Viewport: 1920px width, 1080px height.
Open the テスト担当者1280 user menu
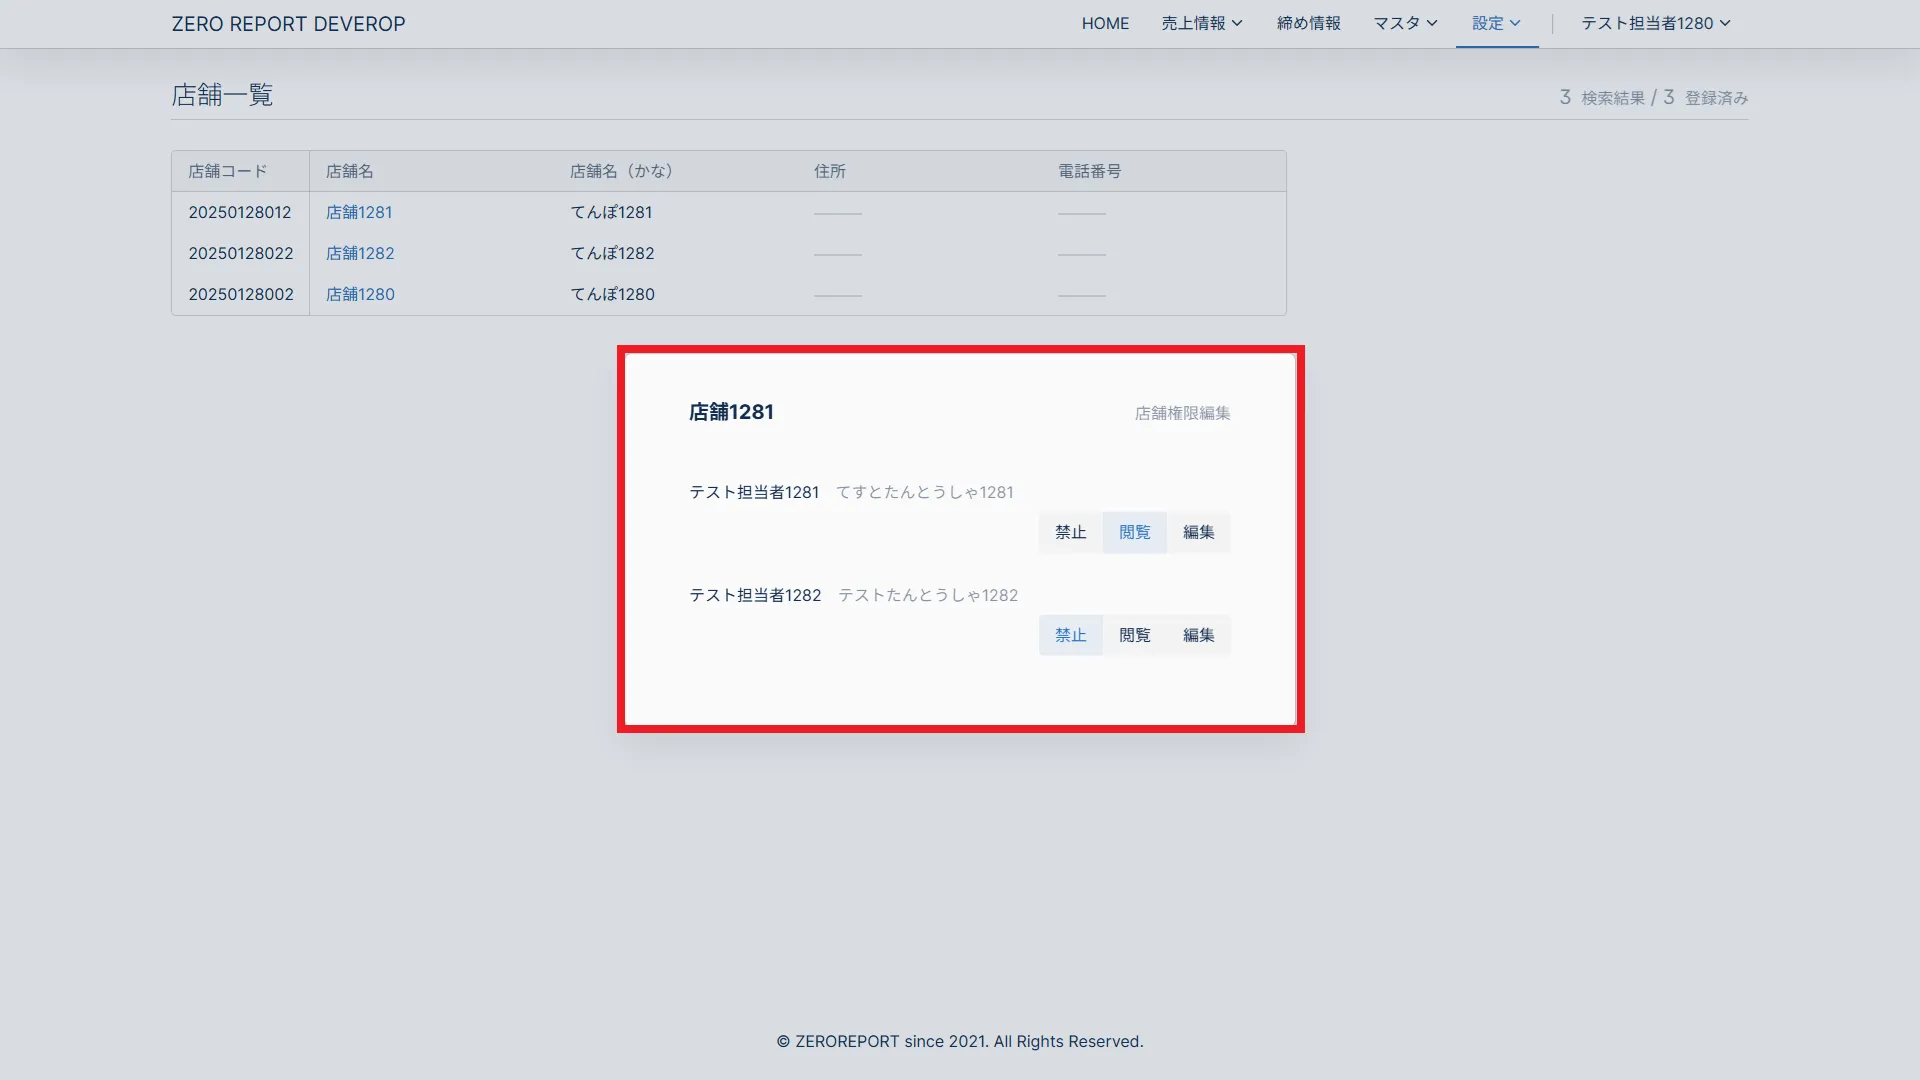(1655, 23)
